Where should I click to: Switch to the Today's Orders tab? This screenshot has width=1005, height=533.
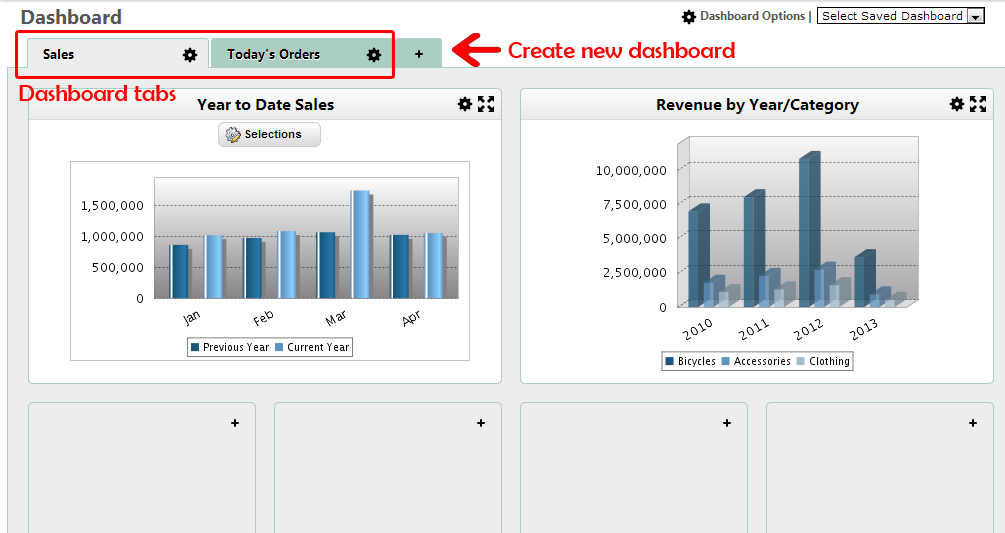tap(273, 55)
